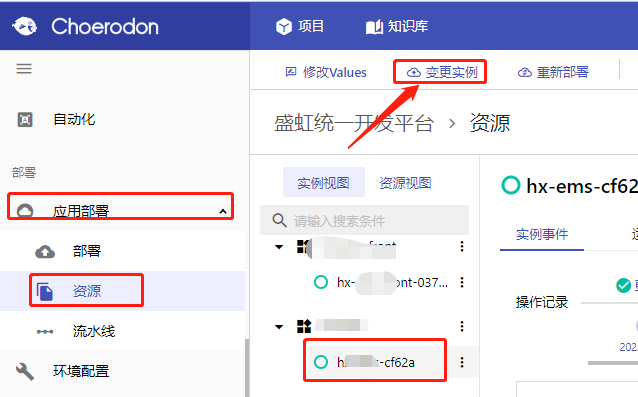638x397 pixels.
Task: Open the 项目 menu in header
Action: tap(300, 26)
